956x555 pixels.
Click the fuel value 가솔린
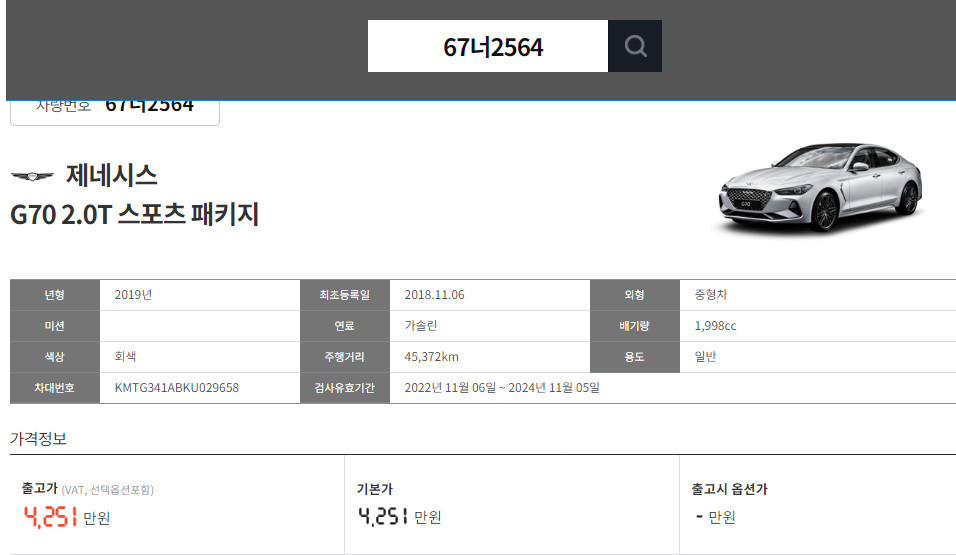(421, 326)
